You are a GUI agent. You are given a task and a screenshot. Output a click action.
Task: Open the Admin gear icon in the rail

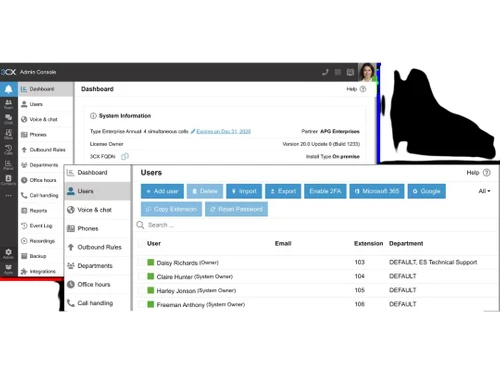tap(9, 254)
